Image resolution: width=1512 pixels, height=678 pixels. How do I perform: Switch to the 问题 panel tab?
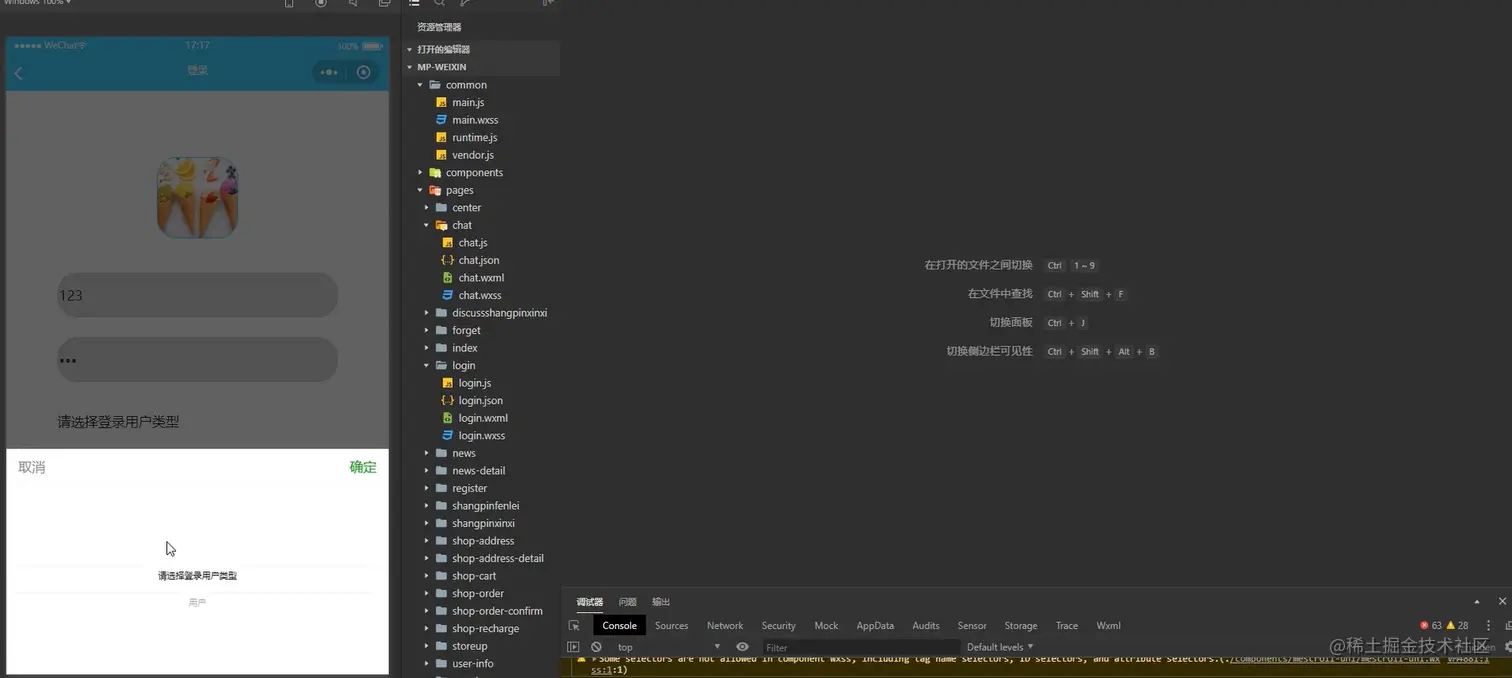[x=628, y=602]
